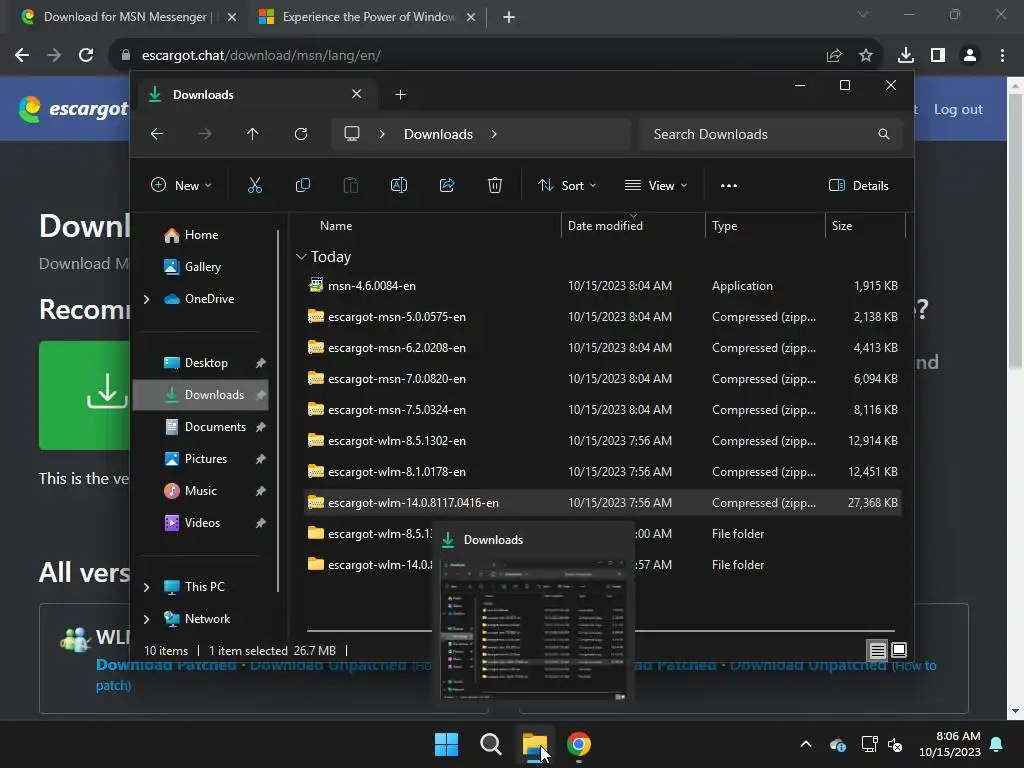Select file msn-4.6.0084-en
1024x768 pixels.
(x=603, y=286)
